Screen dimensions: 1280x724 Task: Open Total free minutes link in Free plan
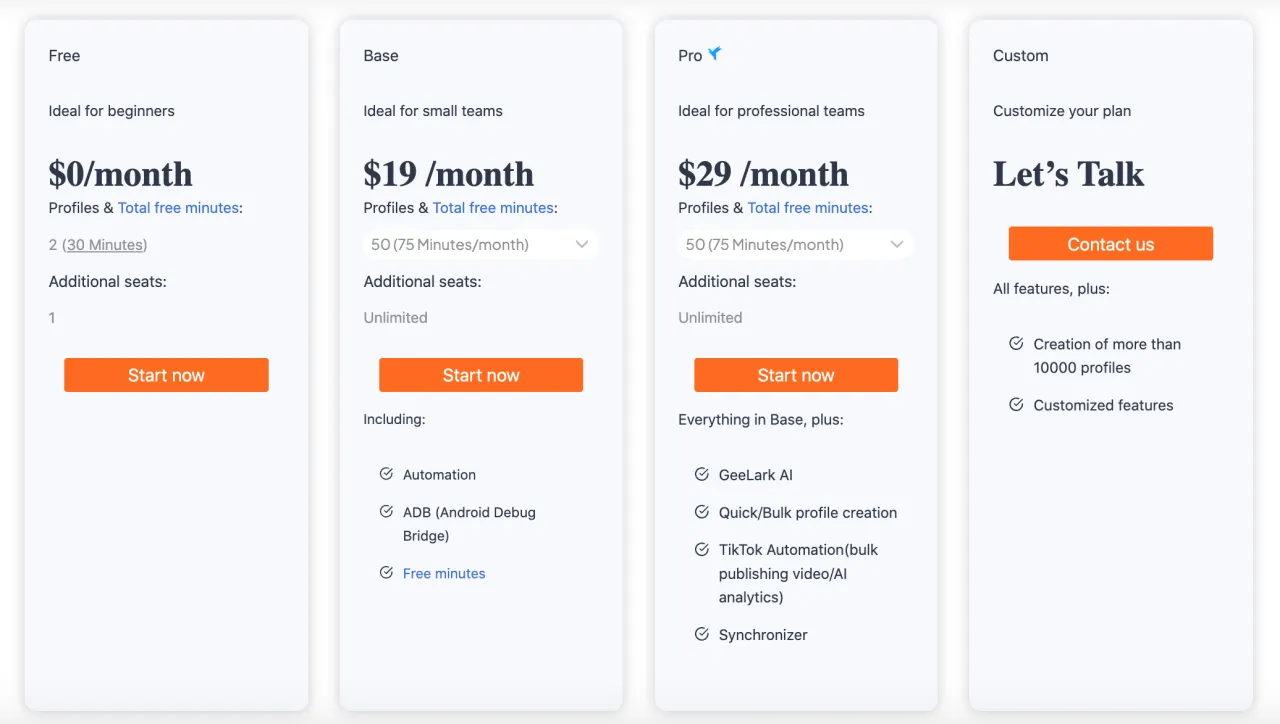(x=178, y=208)
